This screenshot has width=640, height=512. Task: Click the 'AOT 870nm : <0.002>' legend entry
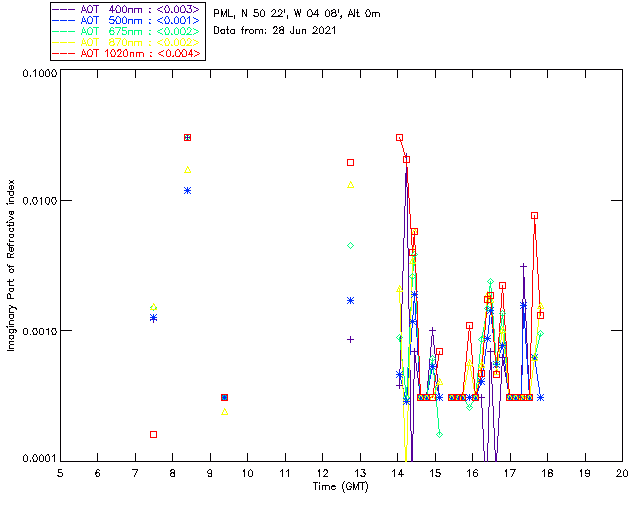(127, 42)
